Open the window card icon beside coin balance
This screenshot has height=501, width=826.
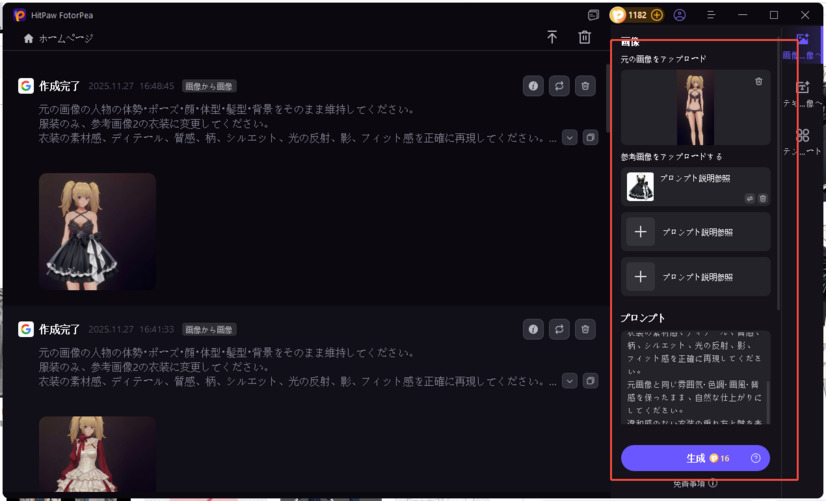click(x=593, y=15)
